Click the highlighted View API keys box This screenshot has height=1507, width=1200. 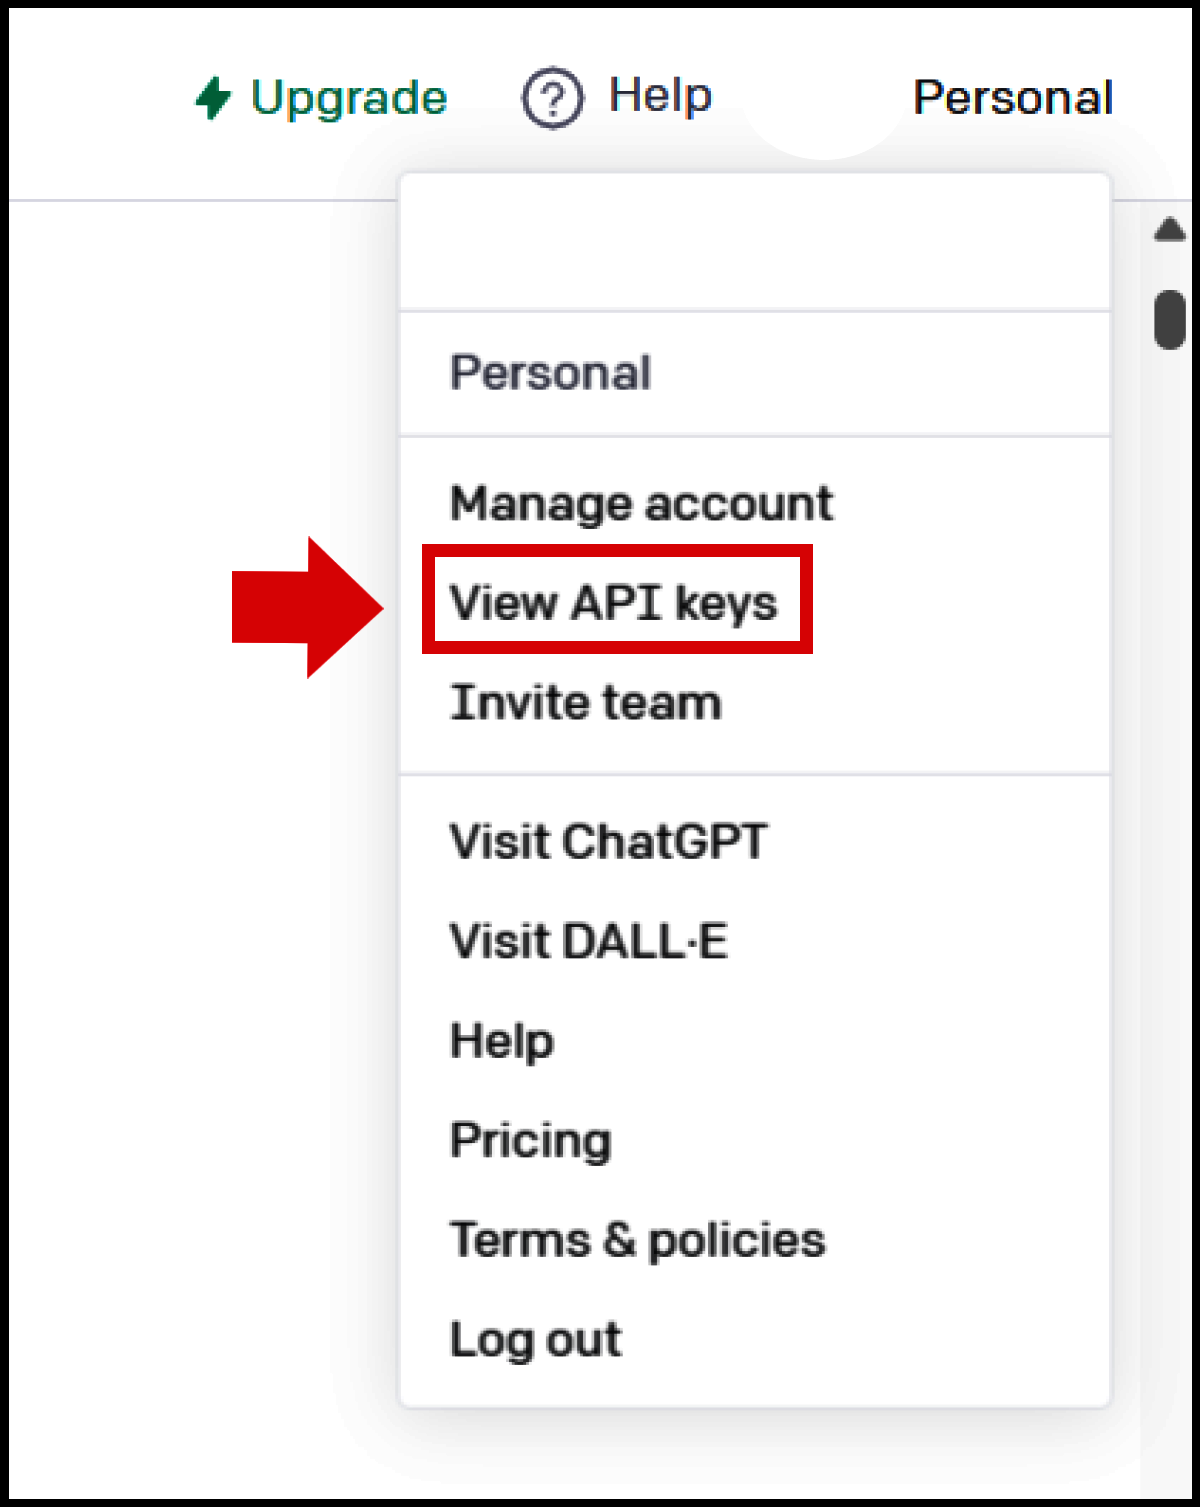coord(616,601)
